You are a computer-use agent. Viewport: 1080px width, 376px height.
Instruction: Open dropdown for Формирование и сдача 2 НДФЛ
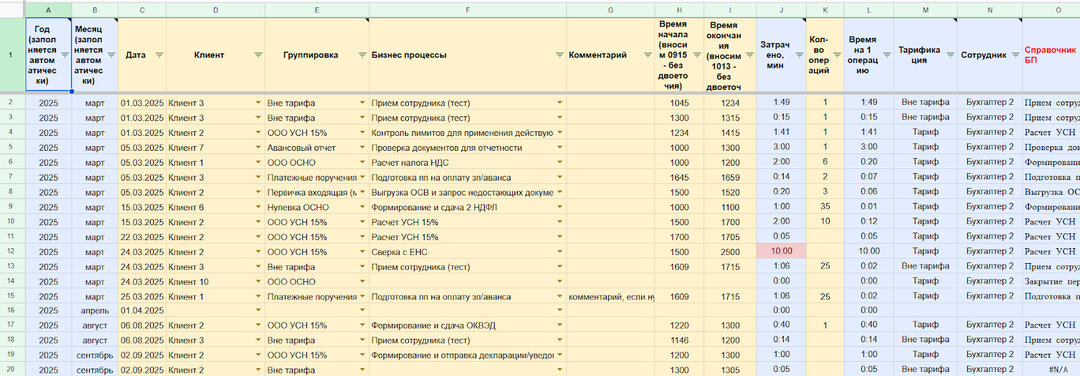click(559, 206)
